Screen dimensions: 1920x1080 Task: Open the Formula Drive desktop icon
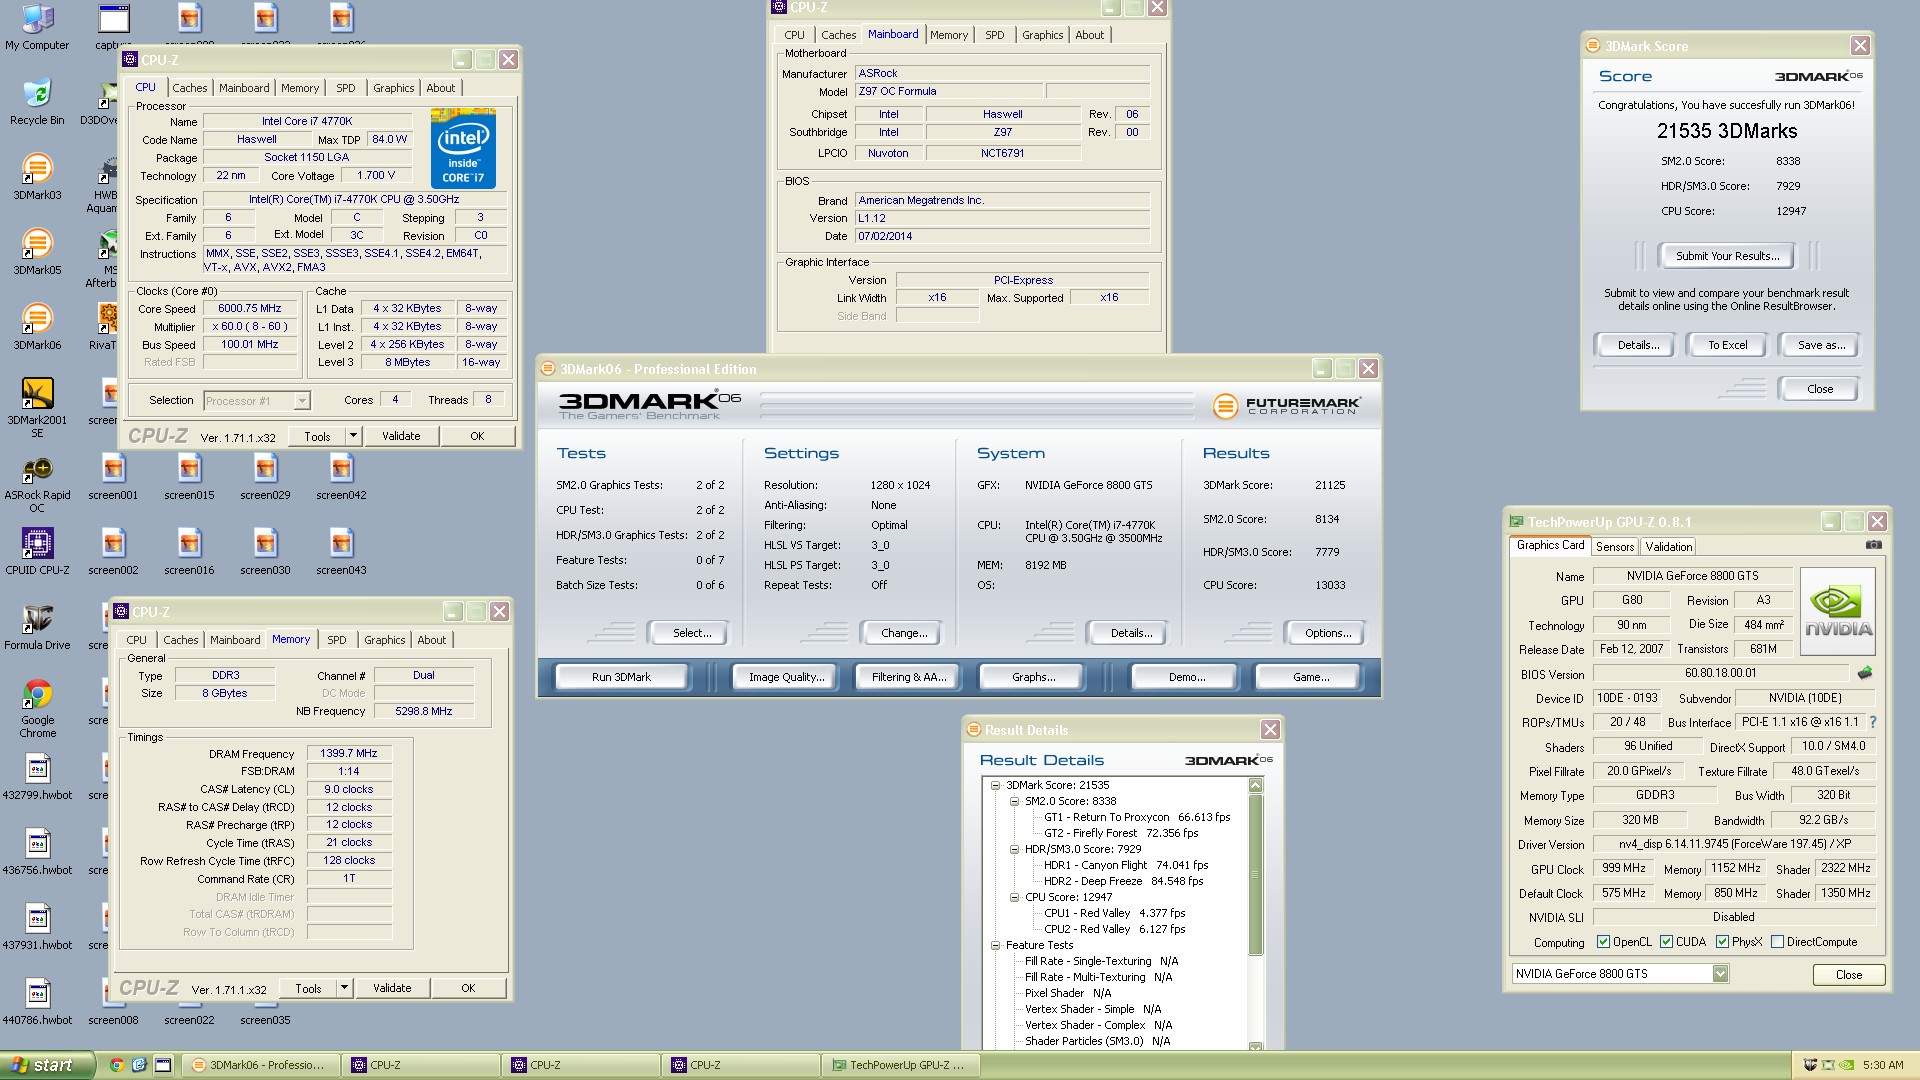click(37, 626)
